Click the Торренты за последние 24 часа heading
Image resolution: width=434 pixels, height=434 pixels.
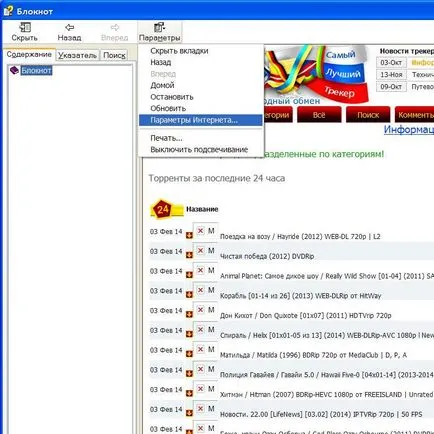[217, 178]
